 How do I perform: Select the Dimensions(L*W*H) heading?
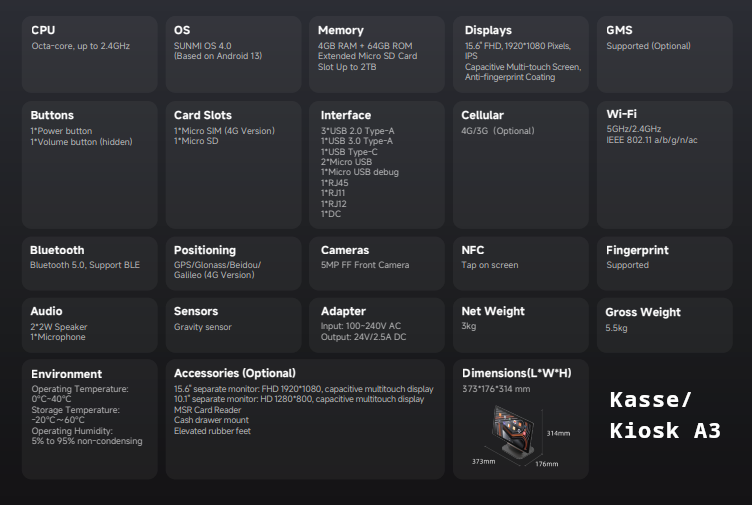516,373
